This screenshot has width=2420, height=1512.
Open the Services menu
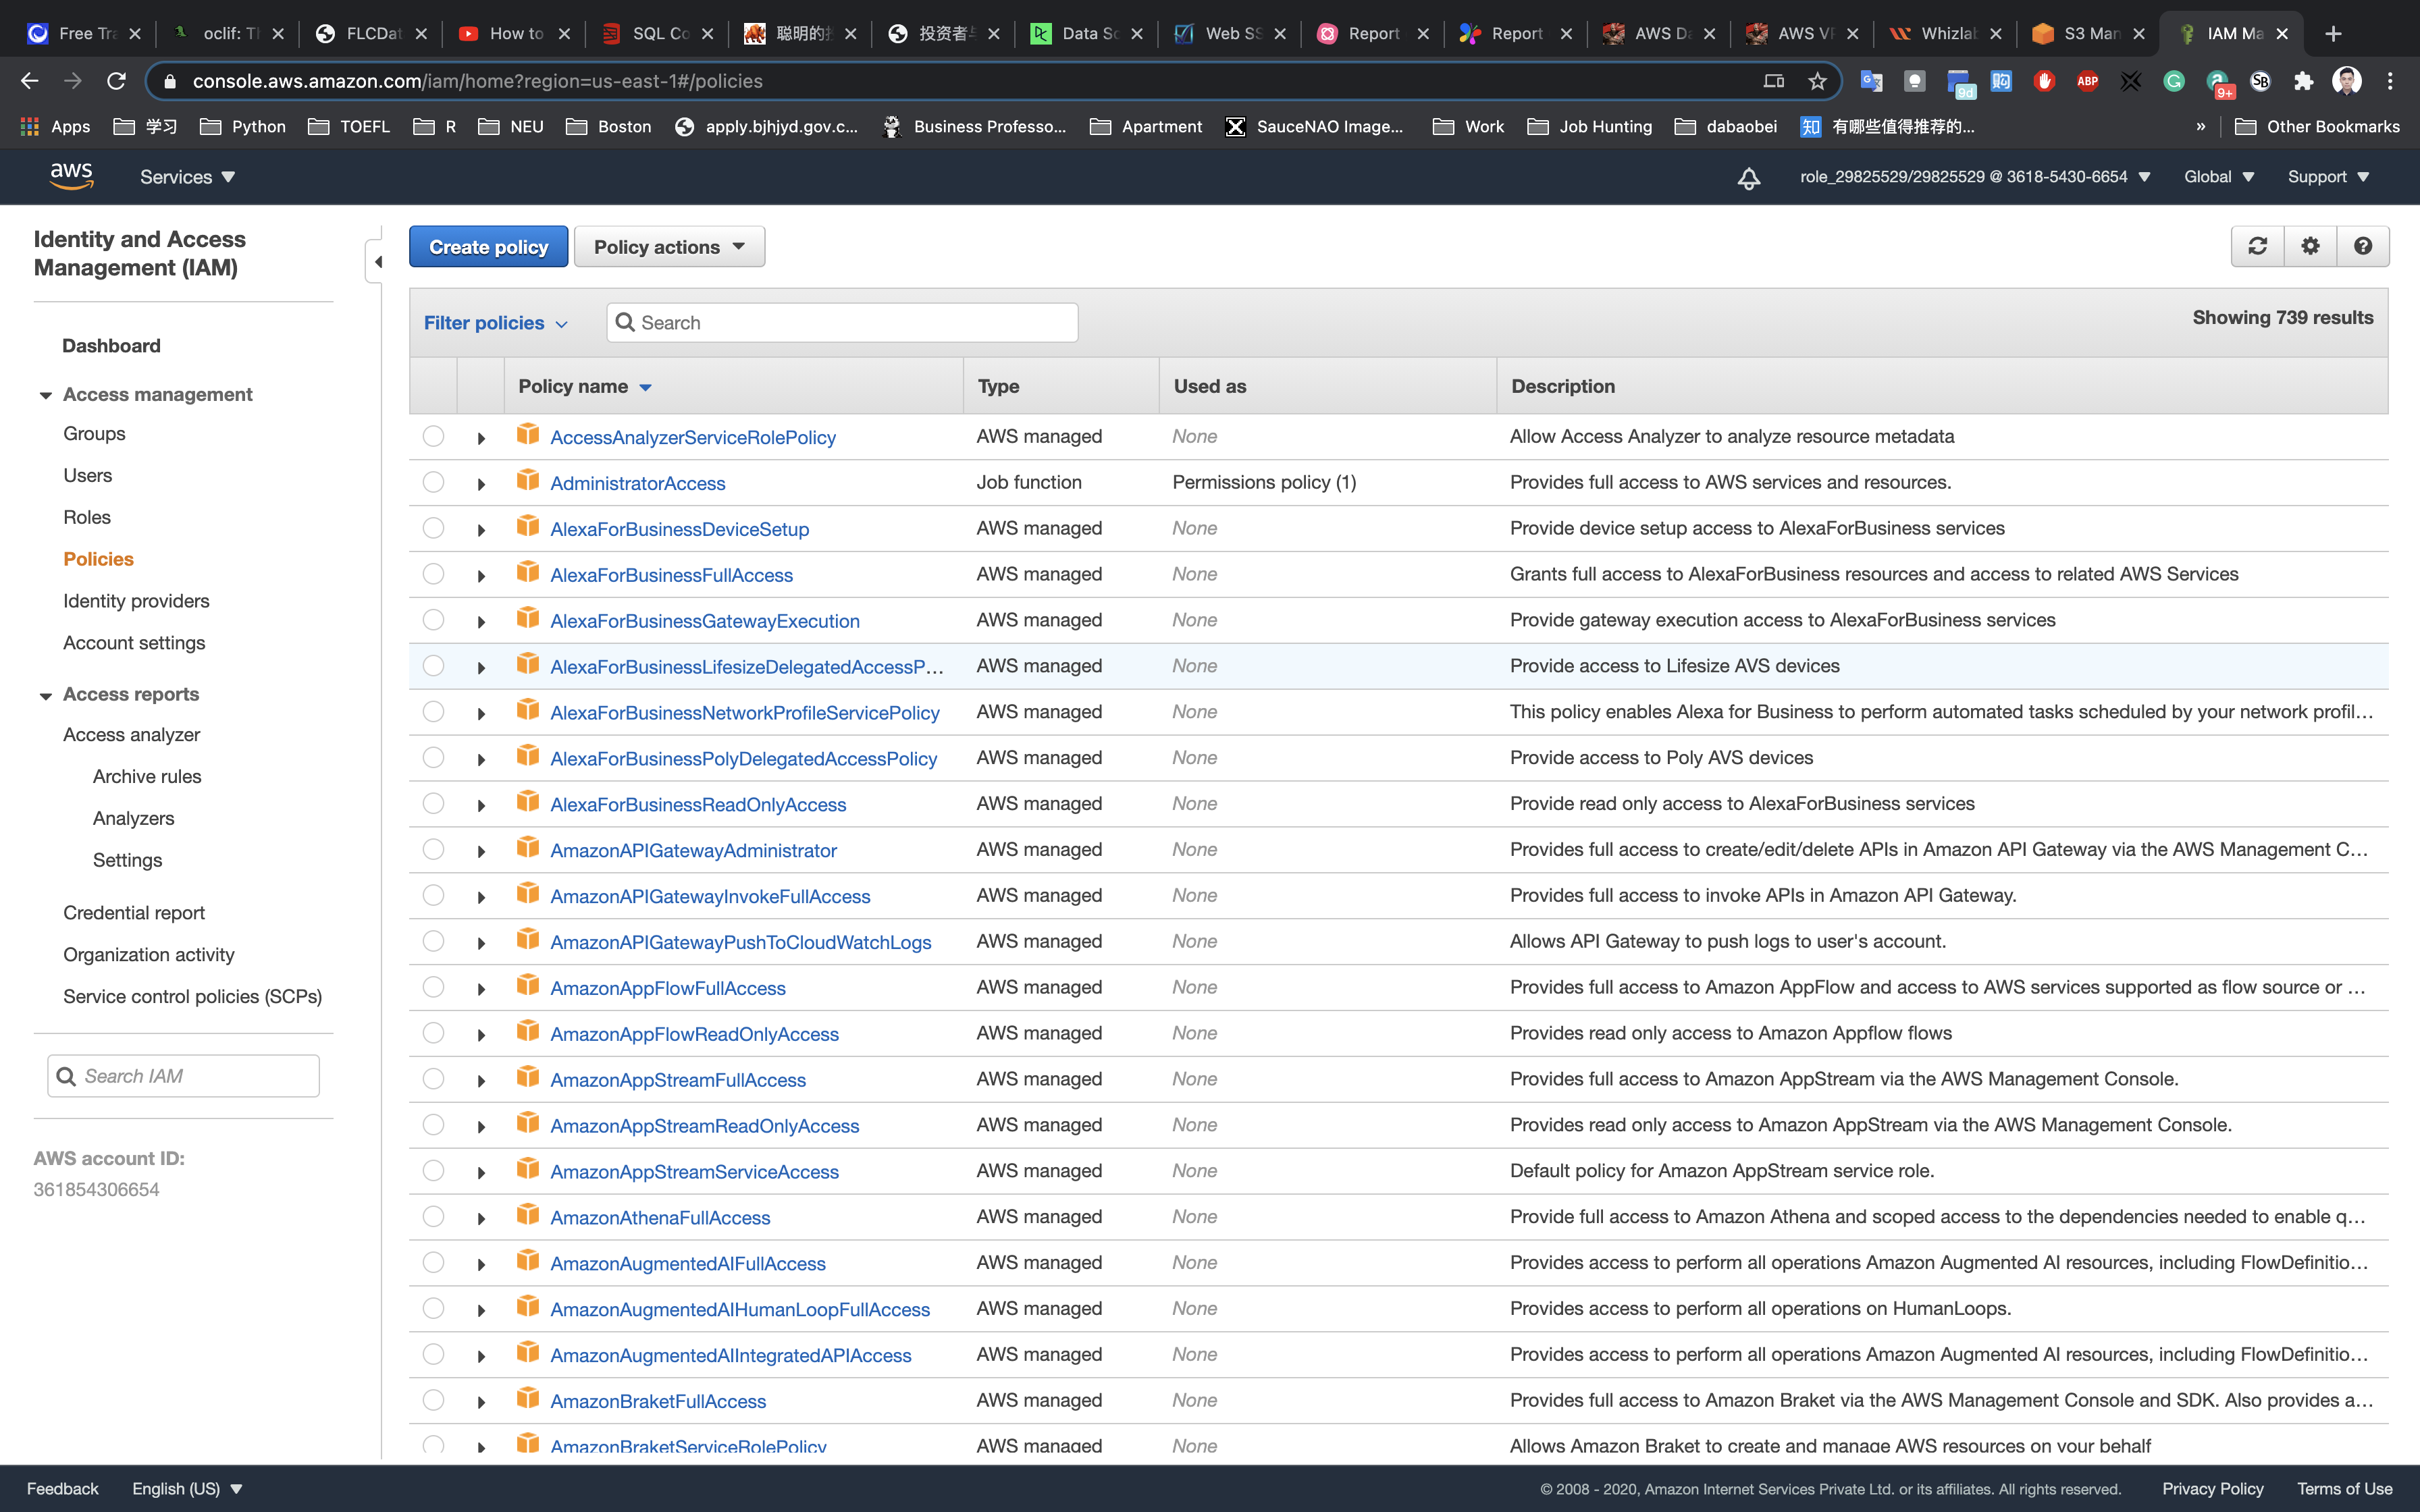[x=187, y=177]
